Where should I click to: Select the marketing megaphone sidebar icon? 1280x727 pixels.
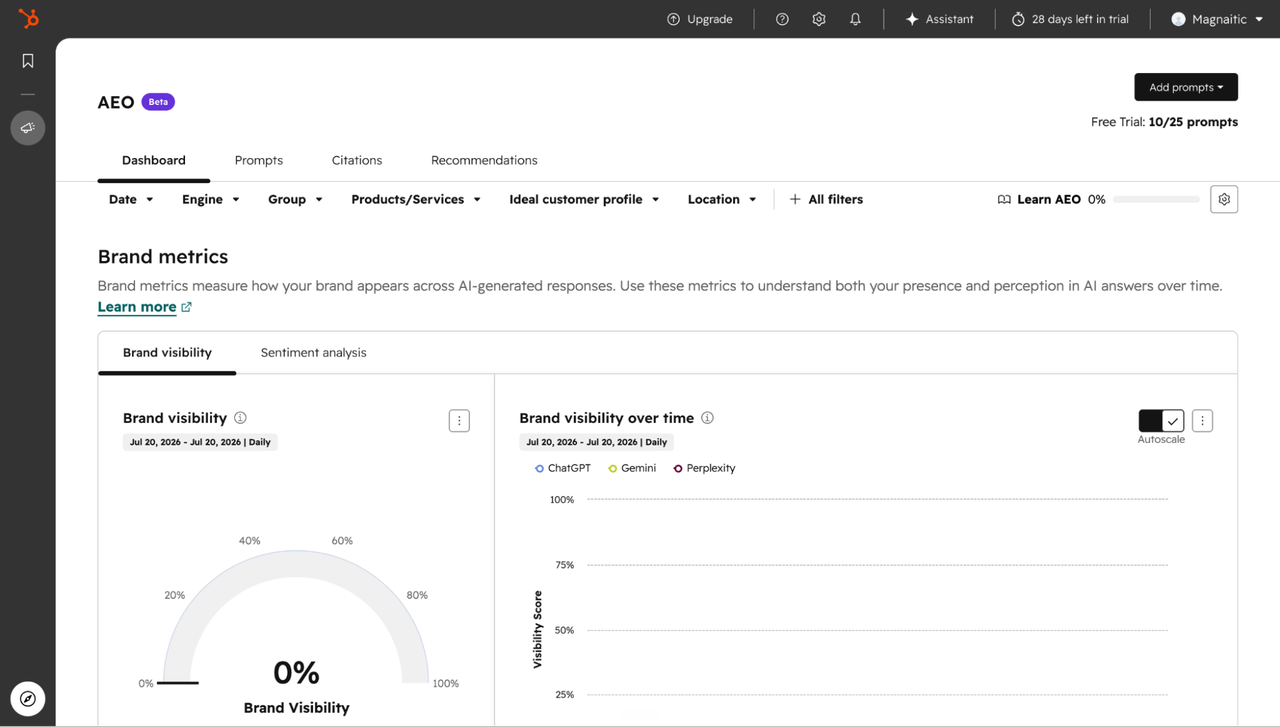[x=28, y=128]
